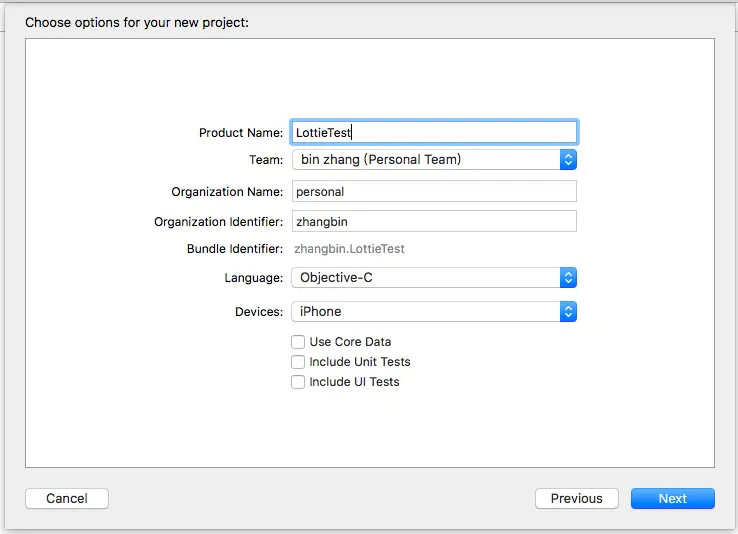Click the Include UI Tests label text

[x=354, y=382]
